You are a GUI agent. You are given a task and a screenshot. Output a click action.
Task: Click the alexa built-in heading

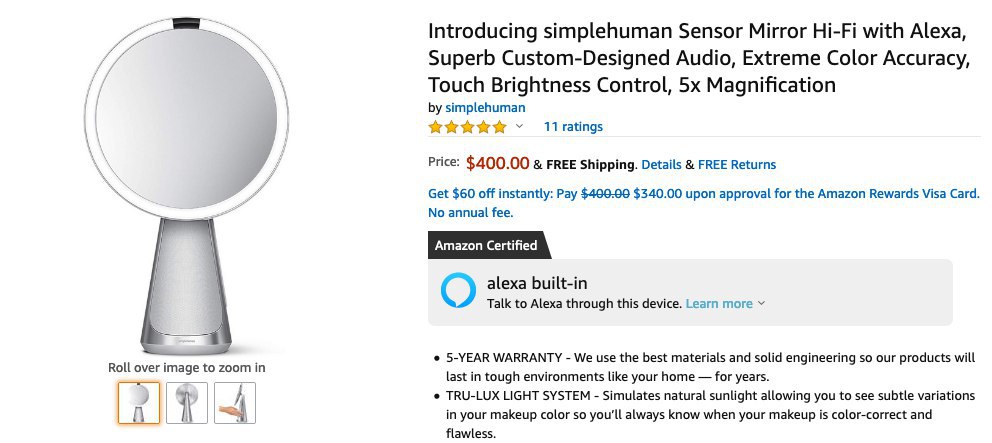(x=537, y=283)
